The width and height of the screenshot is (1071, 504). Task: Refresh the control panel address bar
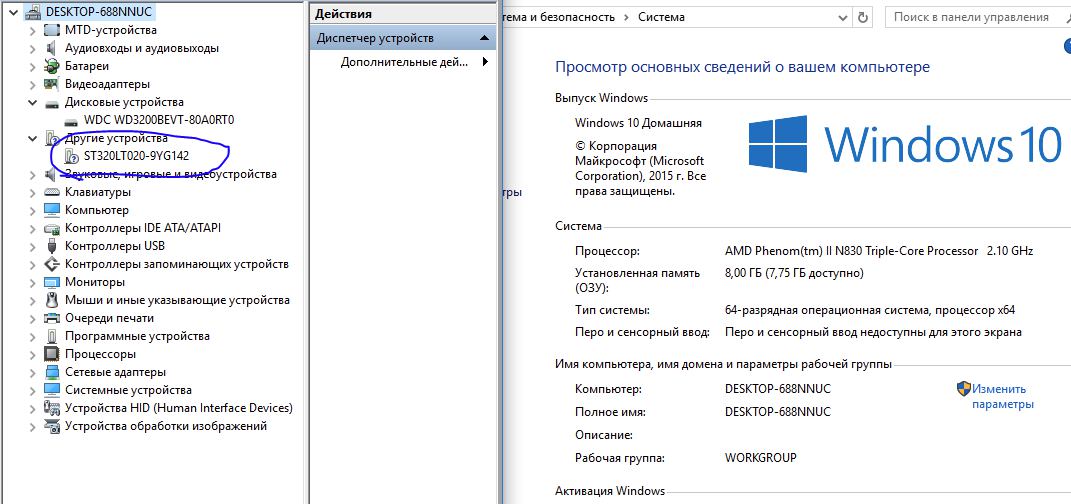863,17
